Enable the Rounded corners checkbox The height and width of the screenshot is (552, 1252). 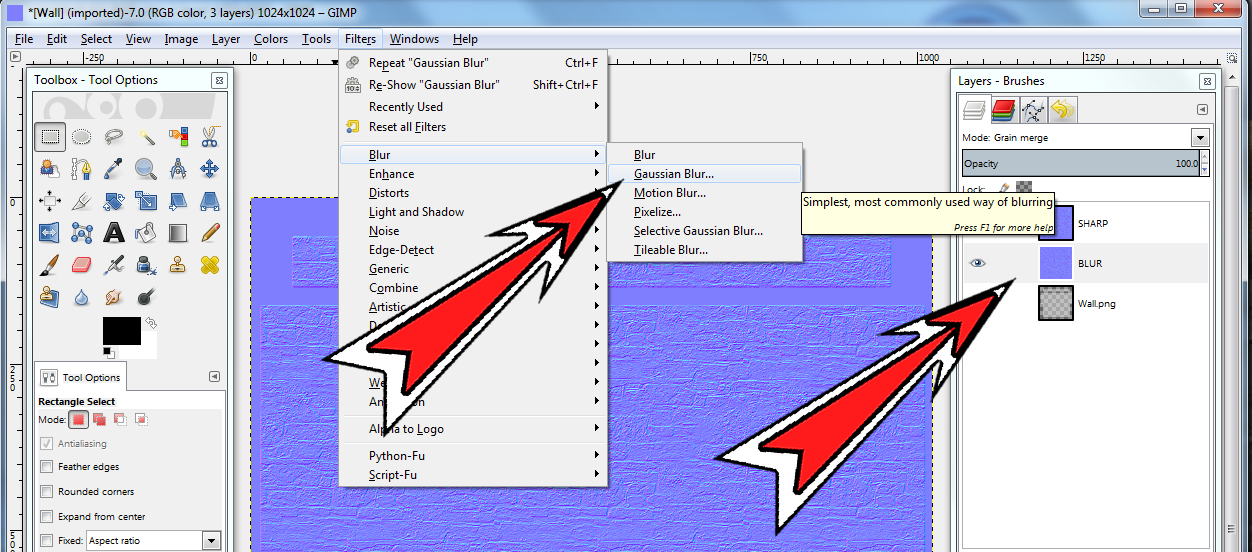pos(46,492)
